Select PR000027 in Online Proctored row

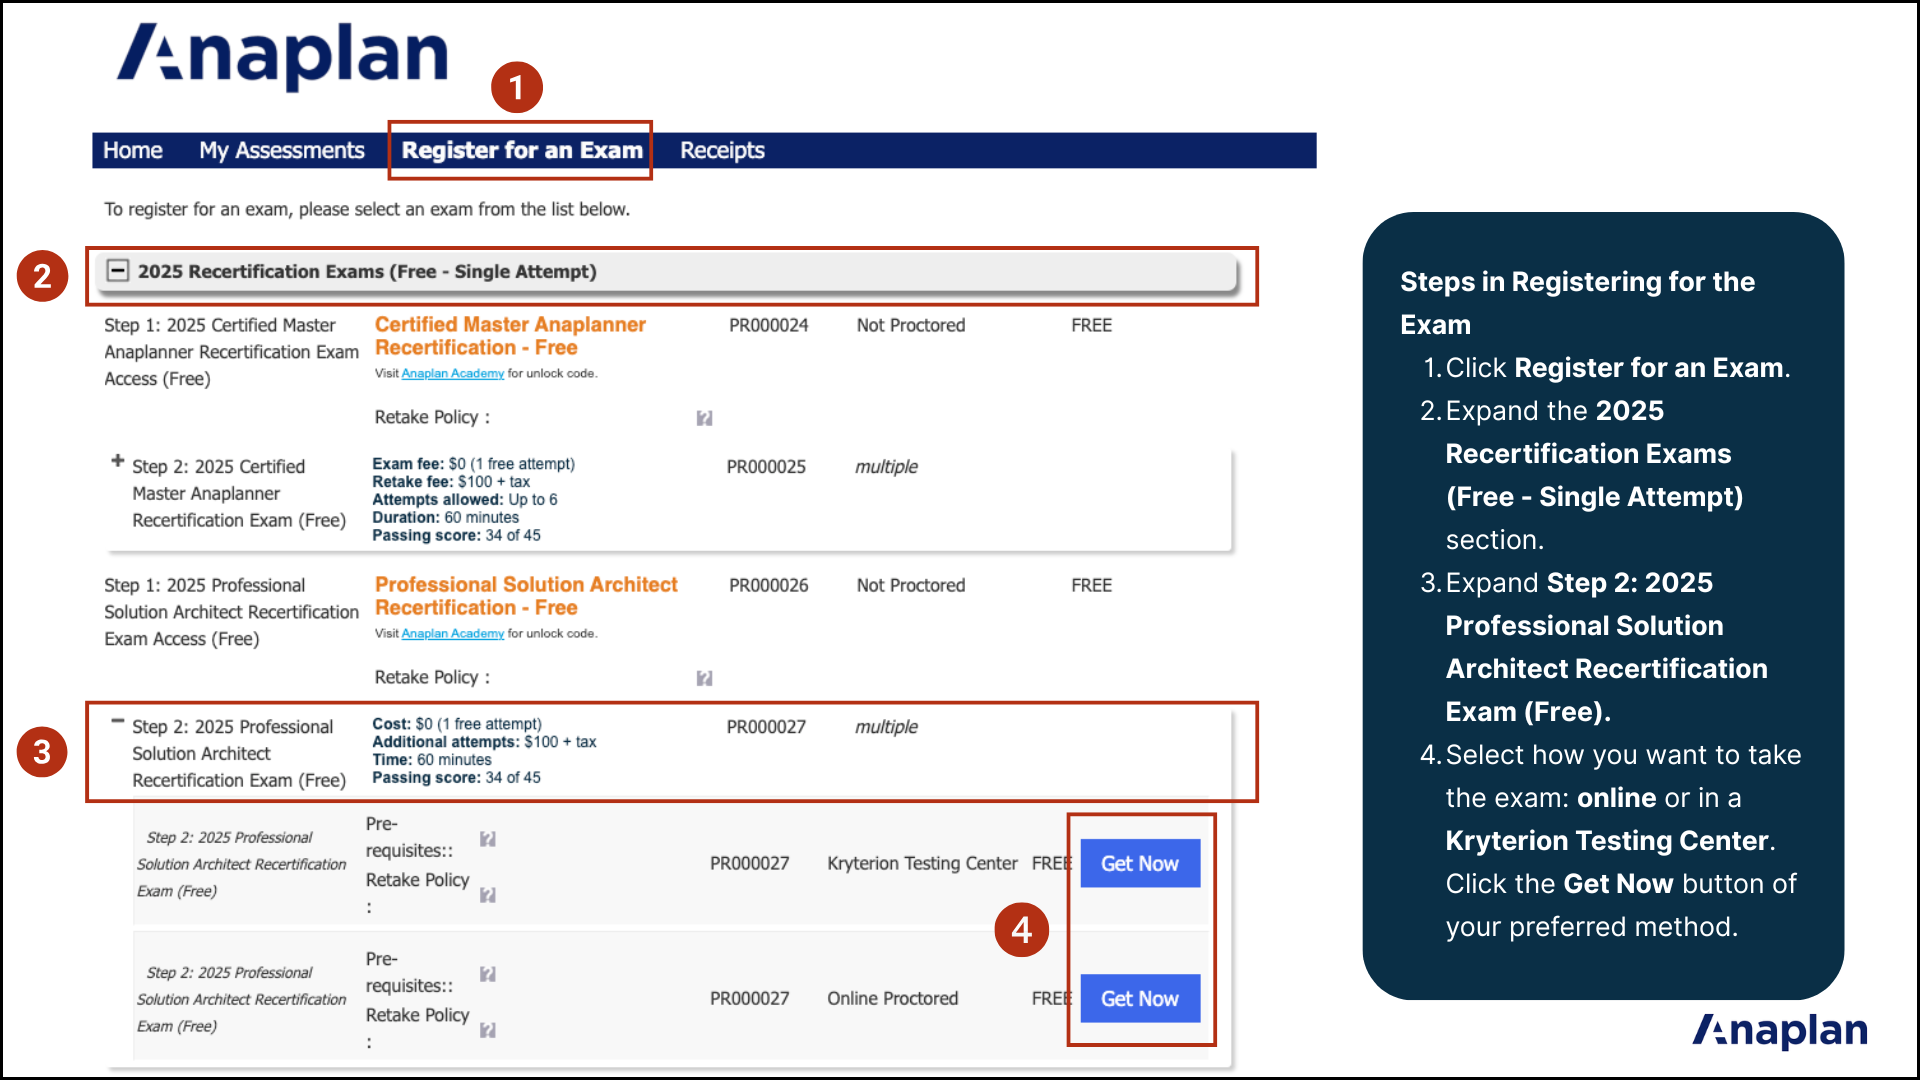(x=749, y=998)
